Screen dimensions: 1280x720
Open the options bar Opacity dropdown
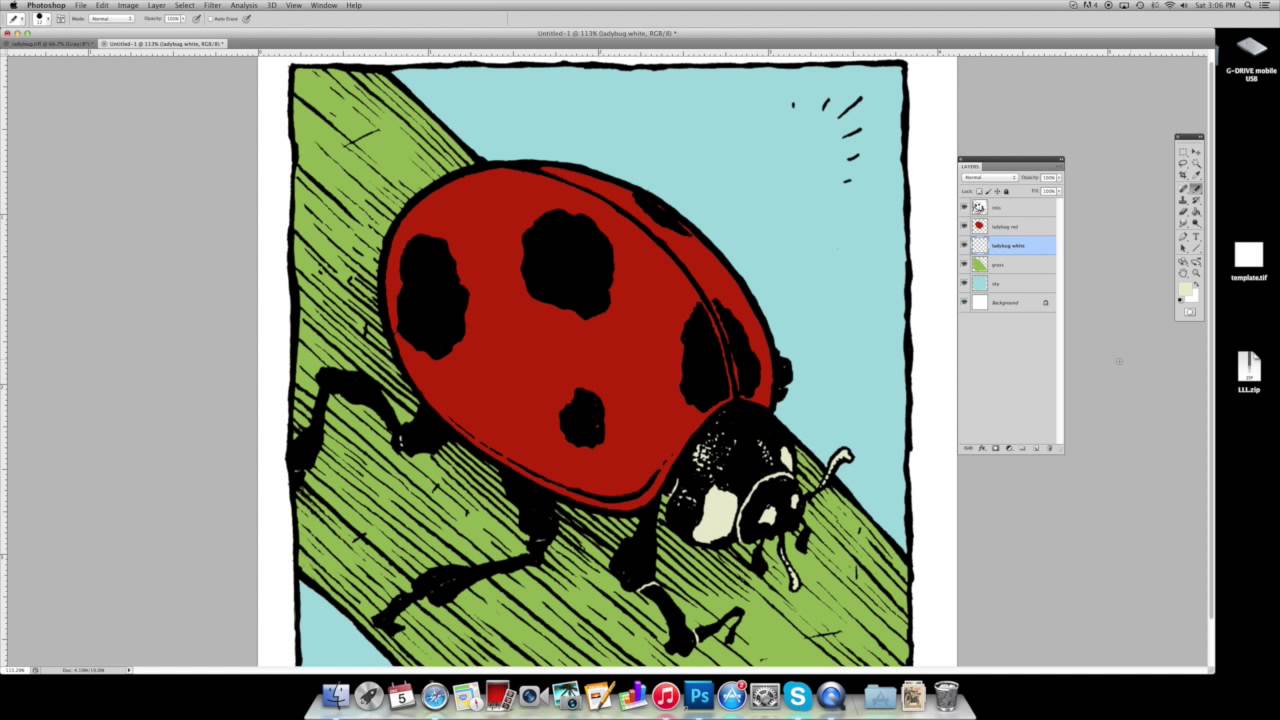point(183,19)
